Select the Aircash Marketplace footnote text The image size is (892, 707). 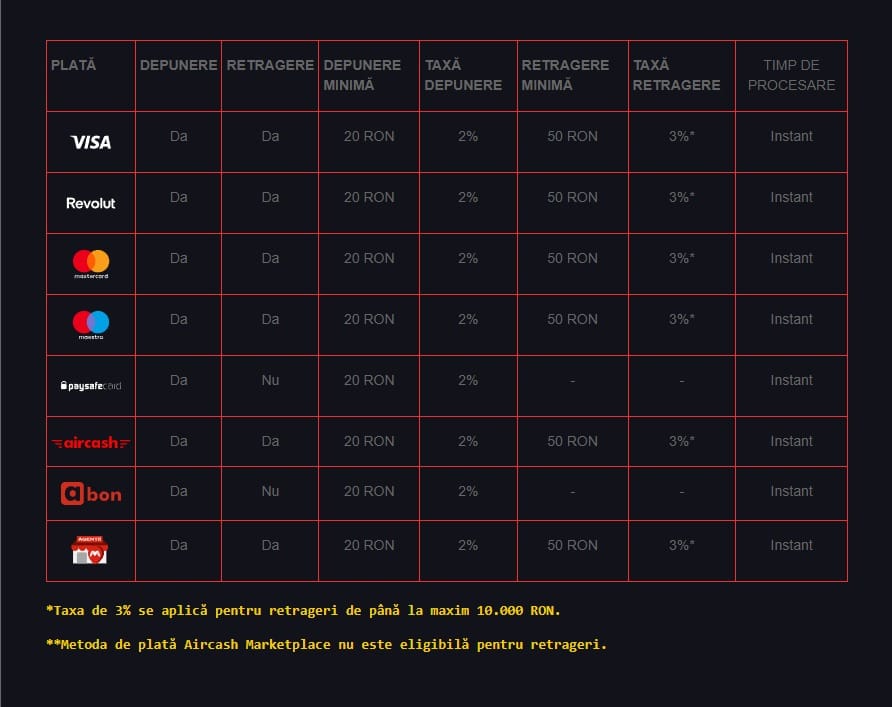tap(326, 644)
